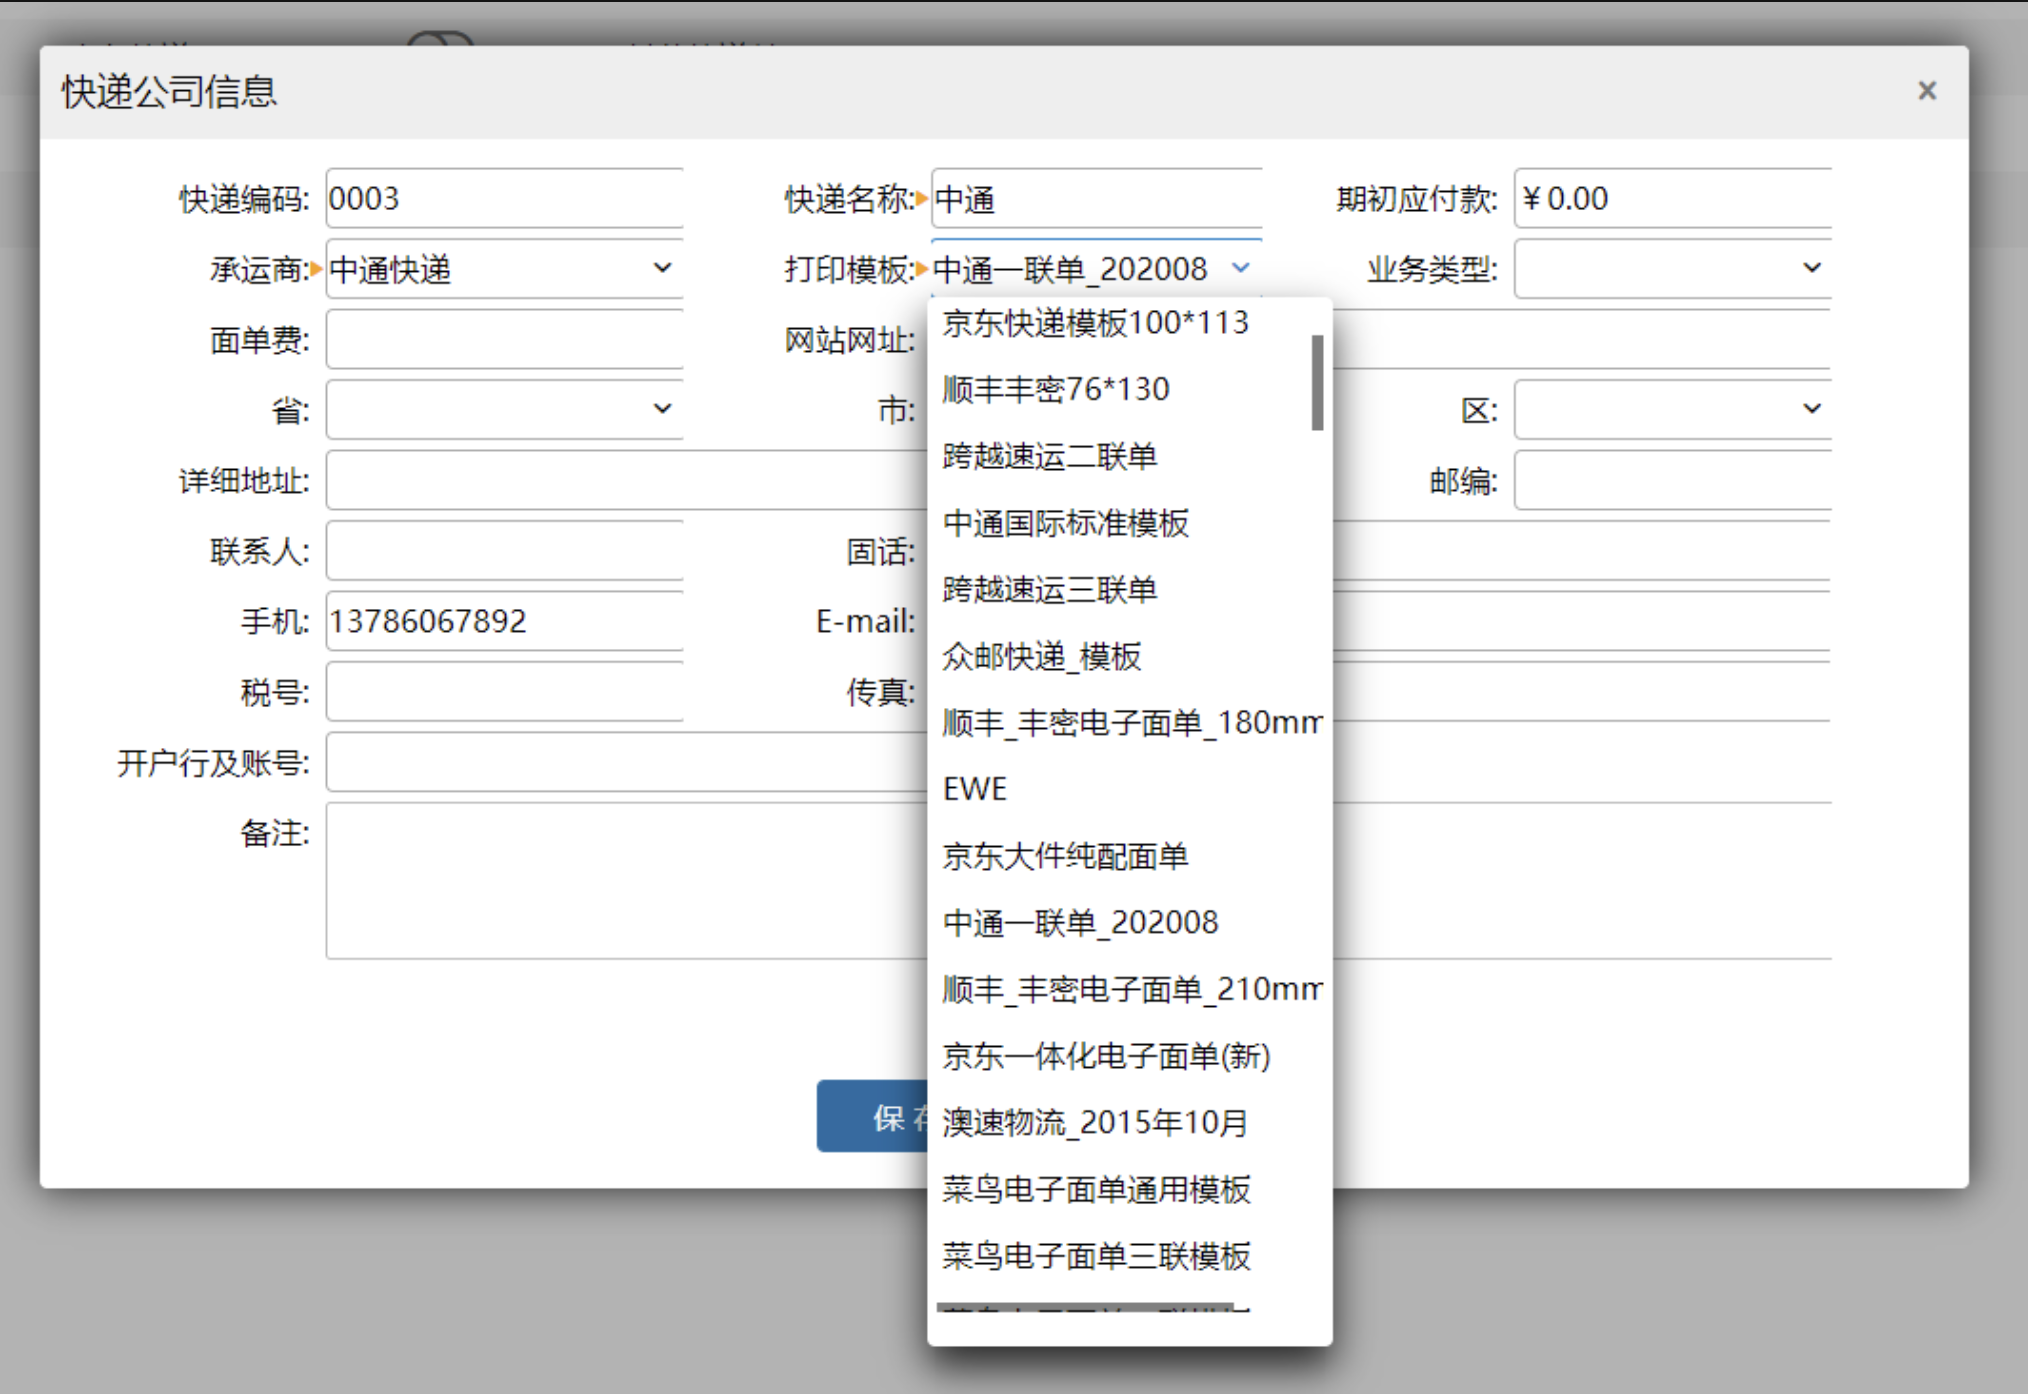Image resolution: width=2028 pixels, height=1394 pixels.
Task: Click the 快递编码 input field
Action: pos(504,199)
